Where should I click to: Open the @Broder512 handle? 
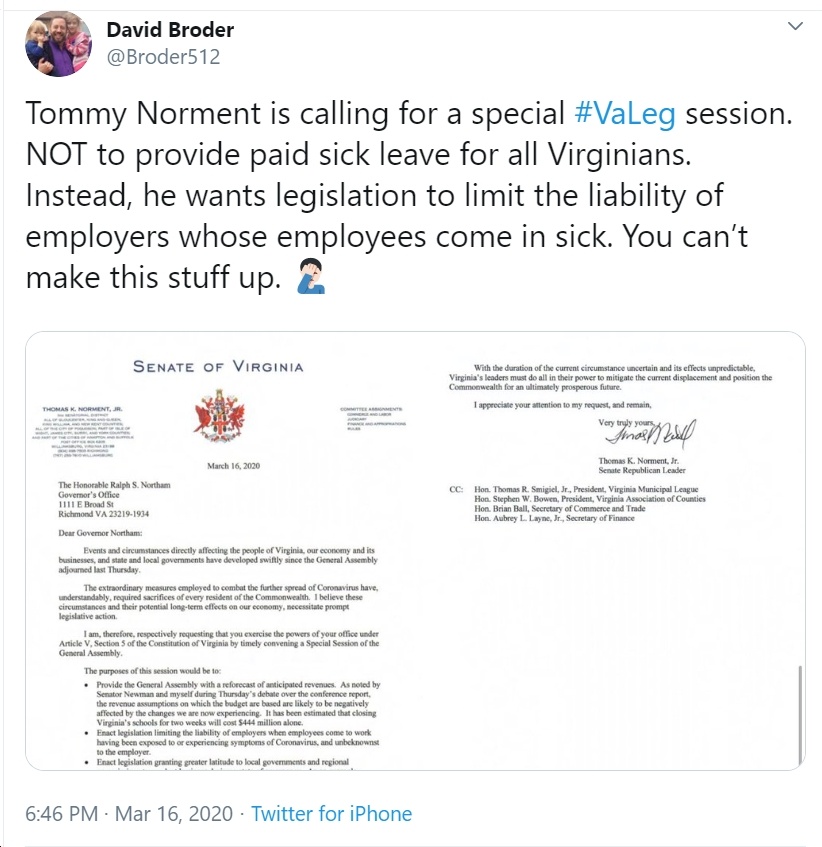click(164, 57)
